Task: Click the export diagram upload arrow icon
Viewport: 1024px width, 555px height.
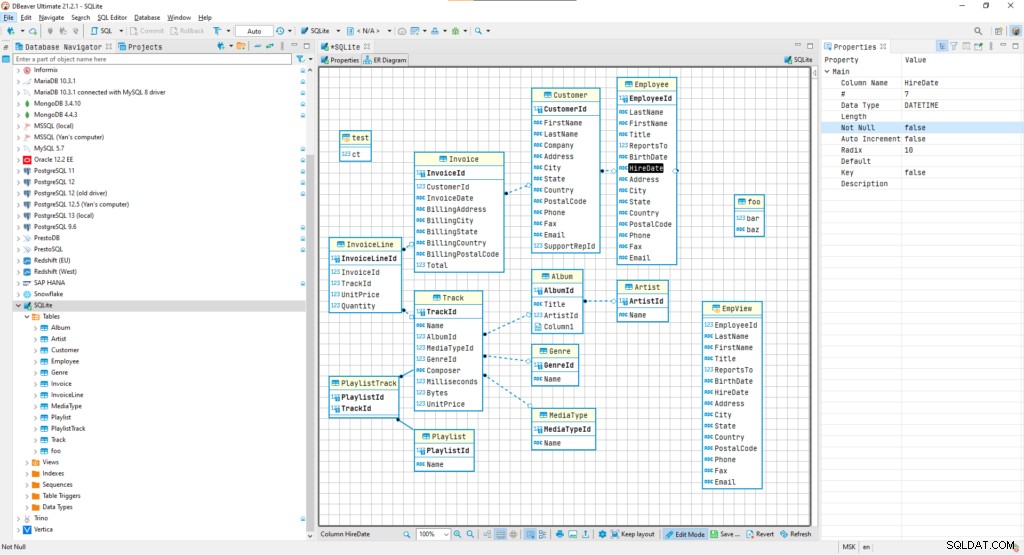Action: click(585, 534)
